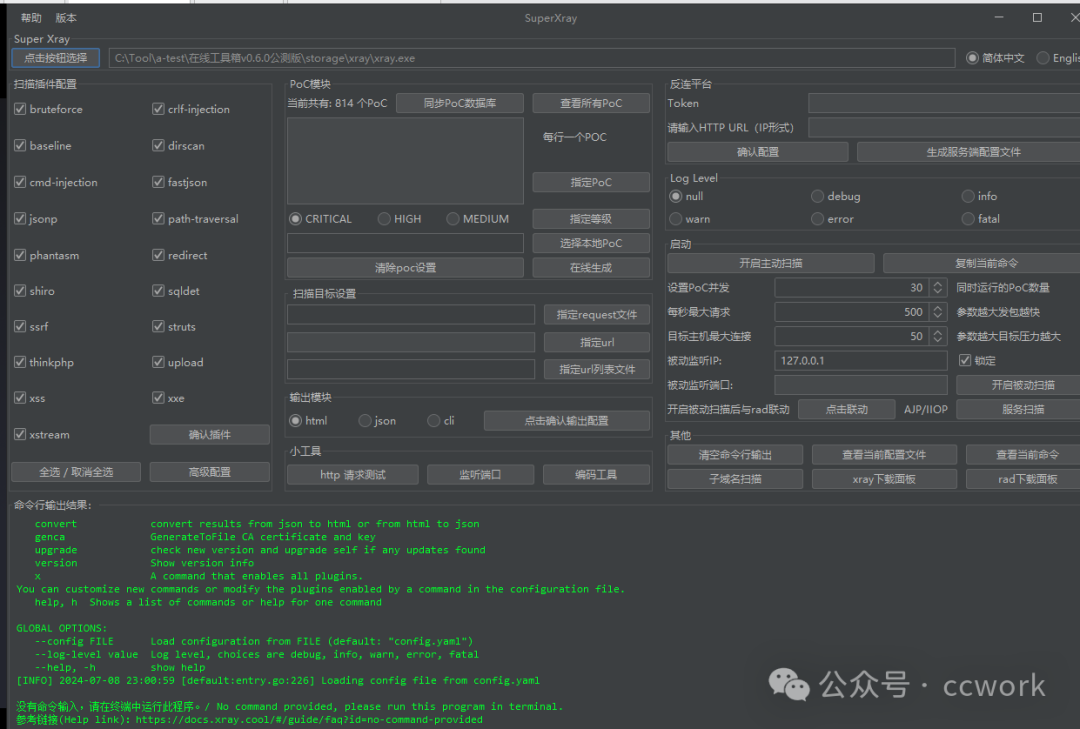This screenshot has width=1080, height=729.
Task: Increase 设置PoC并发 spinner value
Action: point(937,283)
